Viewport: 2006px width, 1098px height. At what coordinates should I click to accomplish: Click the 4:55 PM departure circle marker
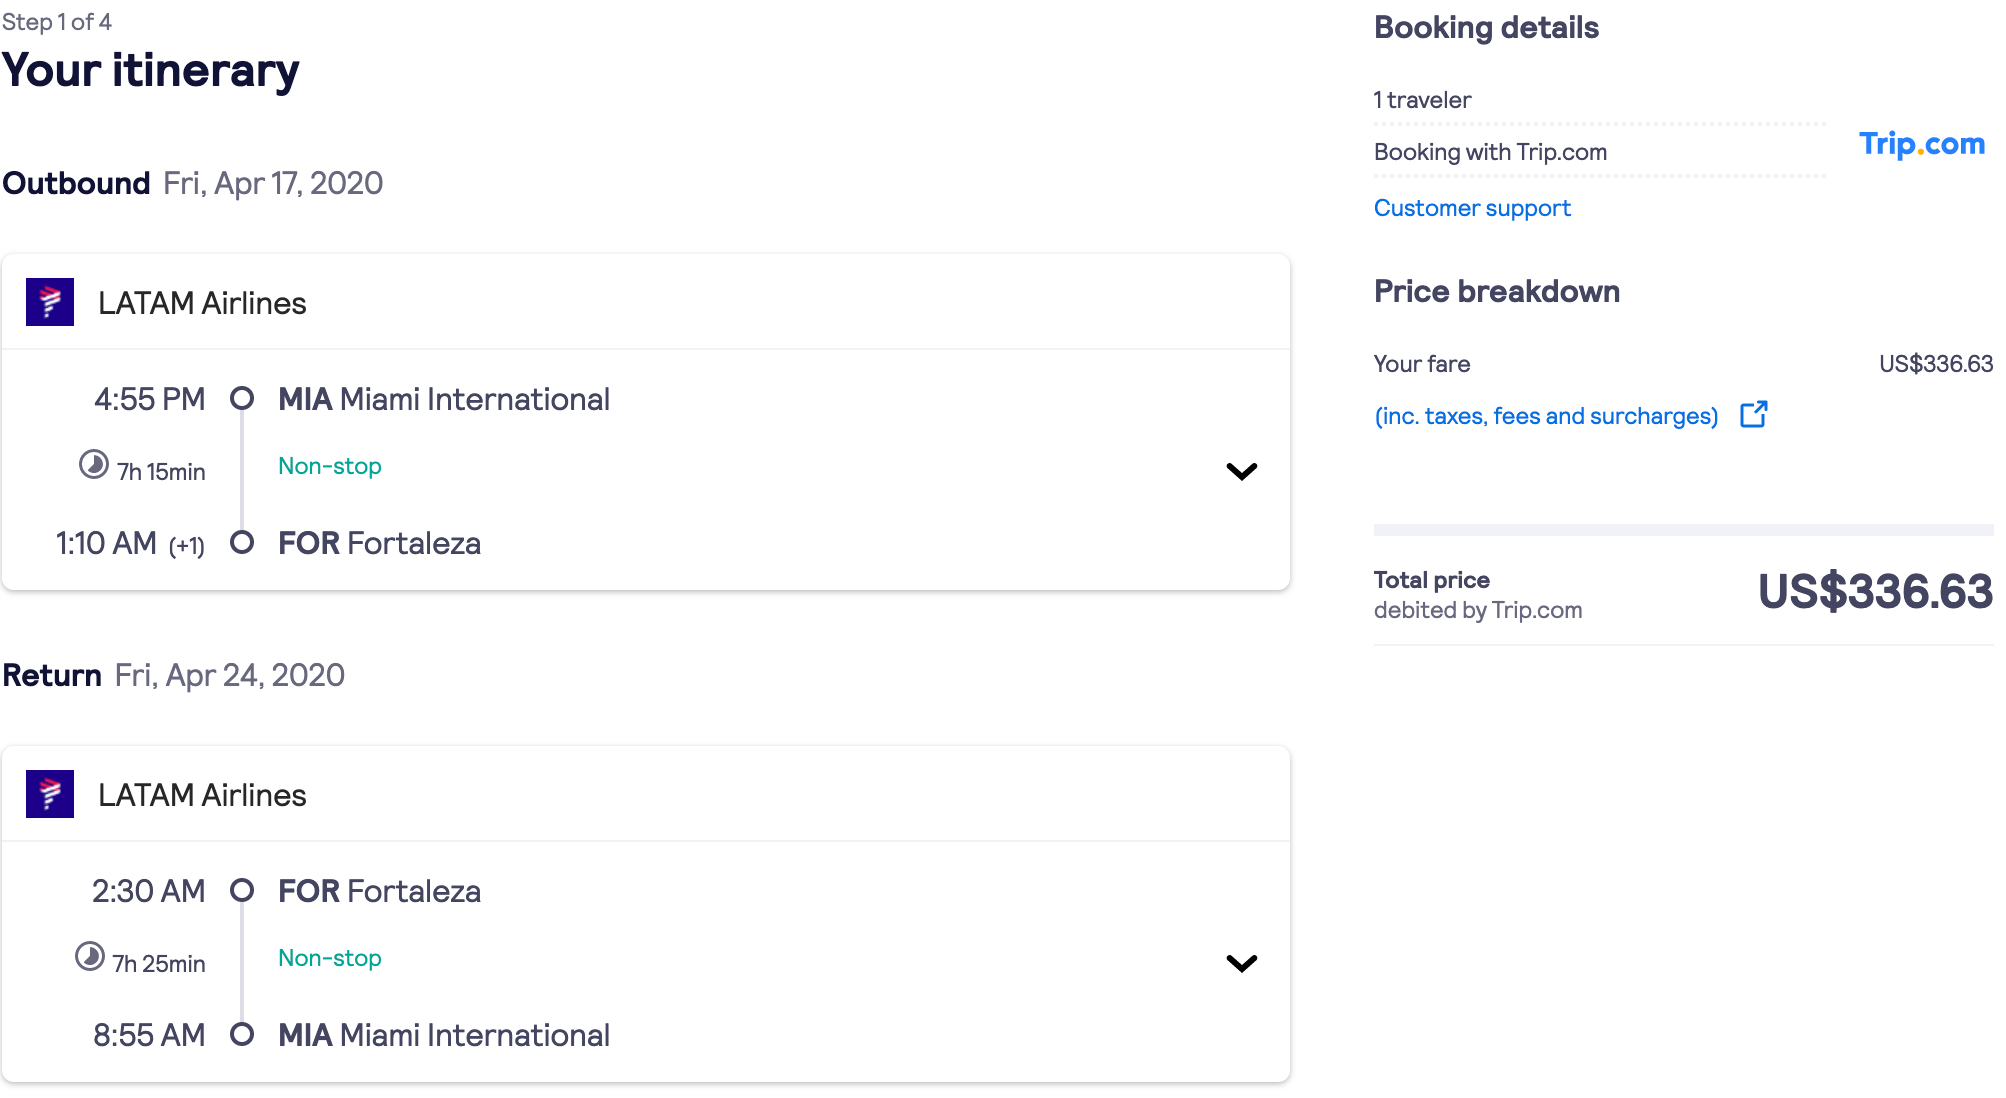(x=242, y=399)
